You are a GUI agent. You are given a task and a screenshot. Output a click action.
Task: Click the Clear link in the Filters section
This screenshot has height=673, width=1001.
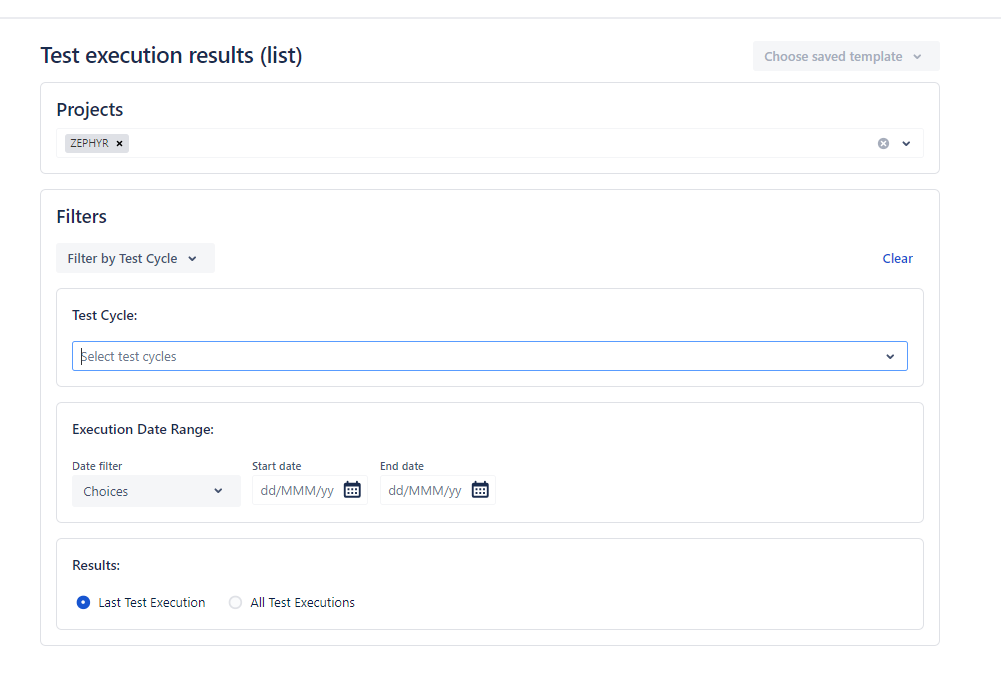point(897,258)
